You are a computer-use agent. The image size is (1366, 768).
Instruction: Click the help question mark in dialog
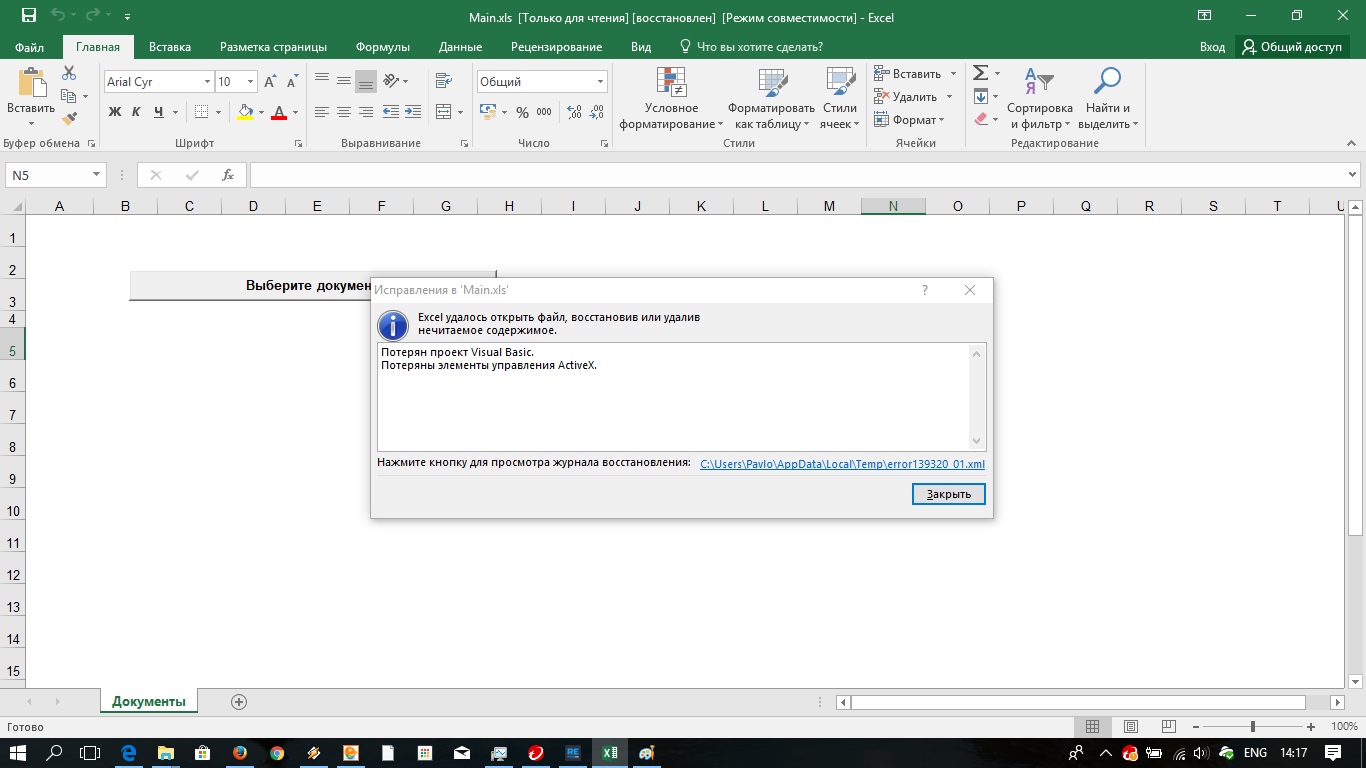[x=925, y=290]
